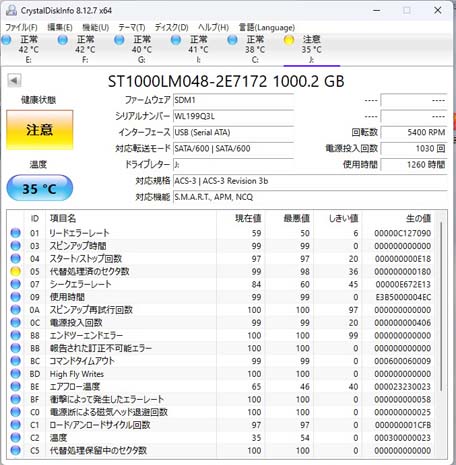Click blue status orb for drive G:
This screenshot has height=465, width=456.
click(x=119, y=40)
